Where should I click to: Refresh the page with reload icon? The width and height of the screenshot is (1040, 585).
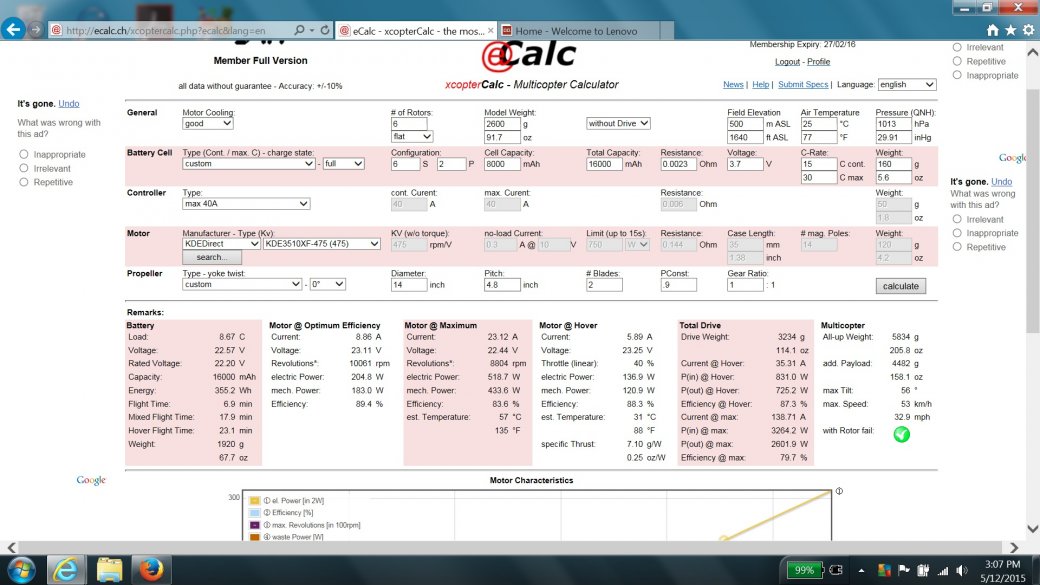tap(325, 30)
